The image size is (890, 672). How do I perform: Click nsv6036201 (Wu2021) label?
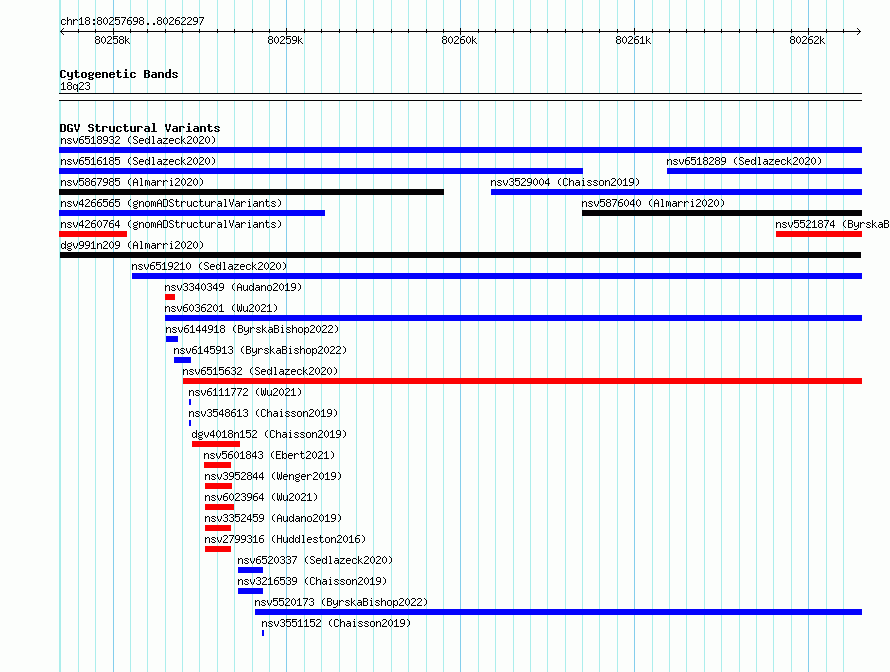[221, 308]
